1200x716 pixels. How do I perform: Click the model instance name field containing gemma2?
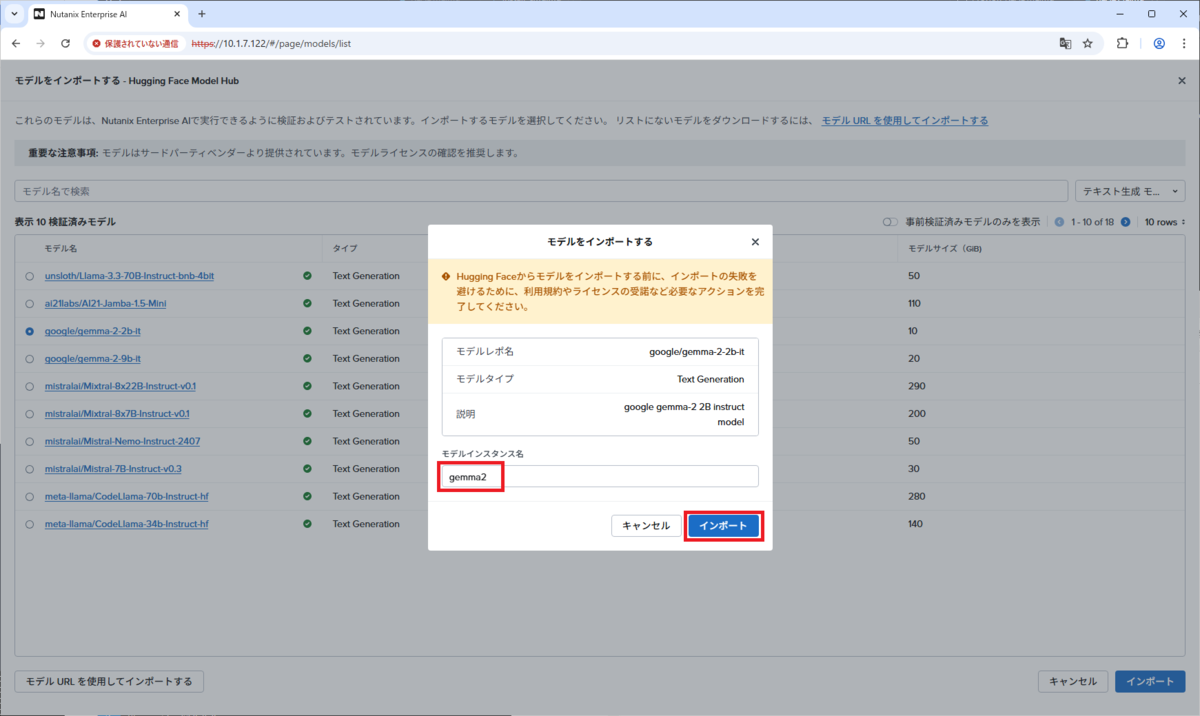600,477
